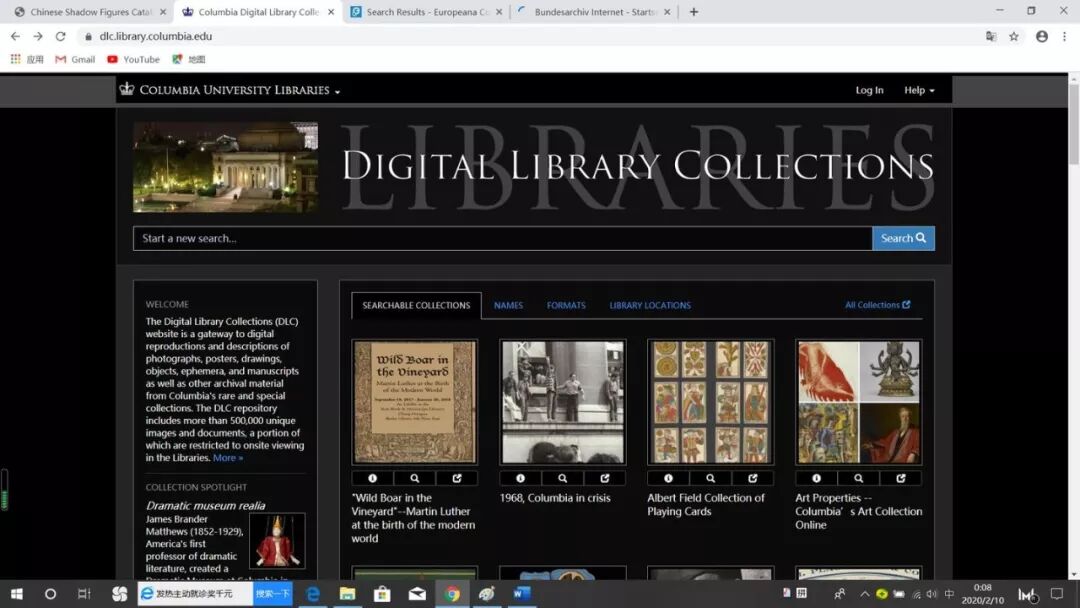Click the Log In link
This screenshot has width=1080, height=608.
[869, 90]
